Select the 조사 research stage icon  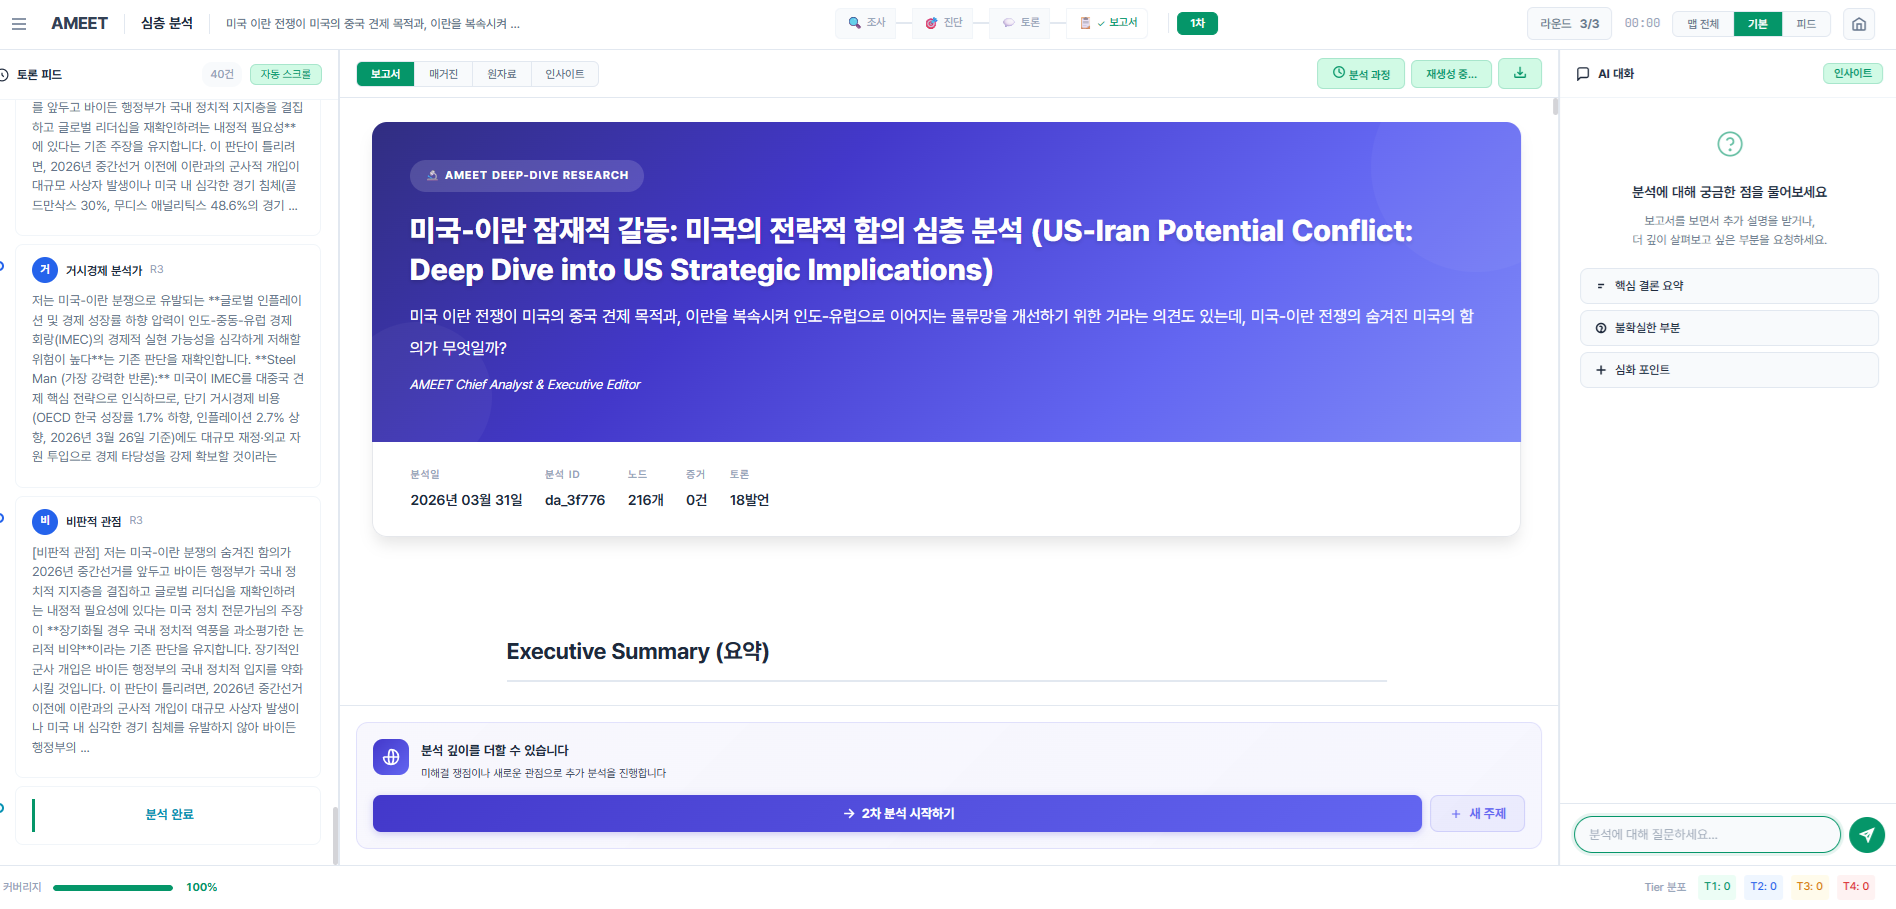point(866,22)
